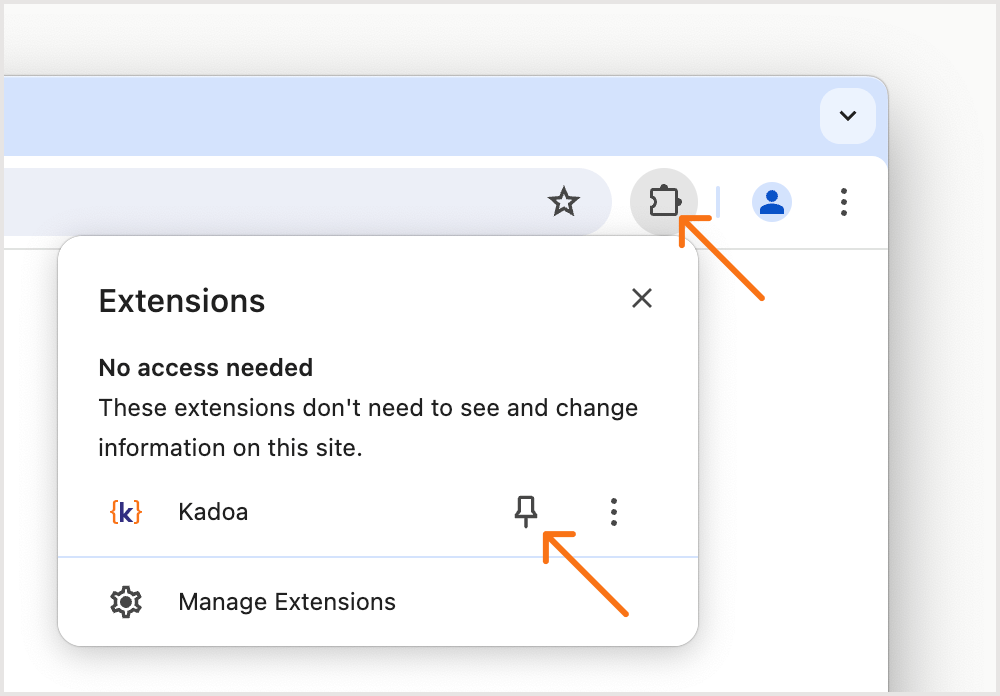Viewport: 1000px width, 696px height.
Task: Focus the address bar field
Action: [x=306, y=202]
